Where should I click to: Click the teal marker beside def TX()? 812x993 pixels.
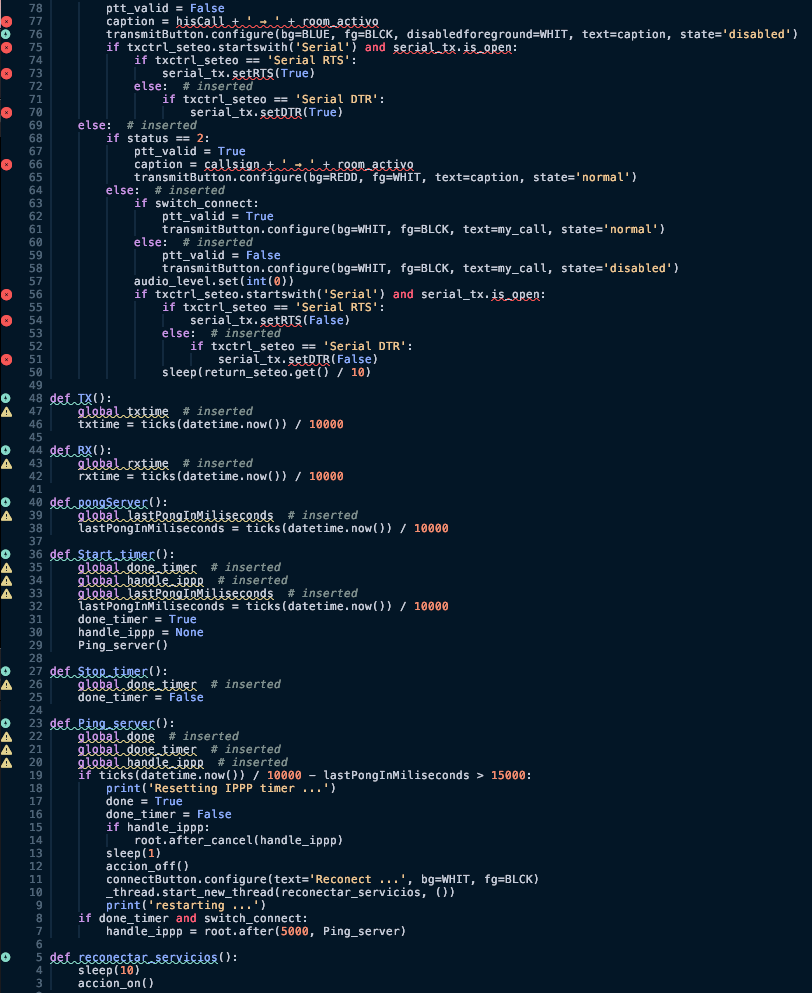pyautogui.click(x=6, y=398)
